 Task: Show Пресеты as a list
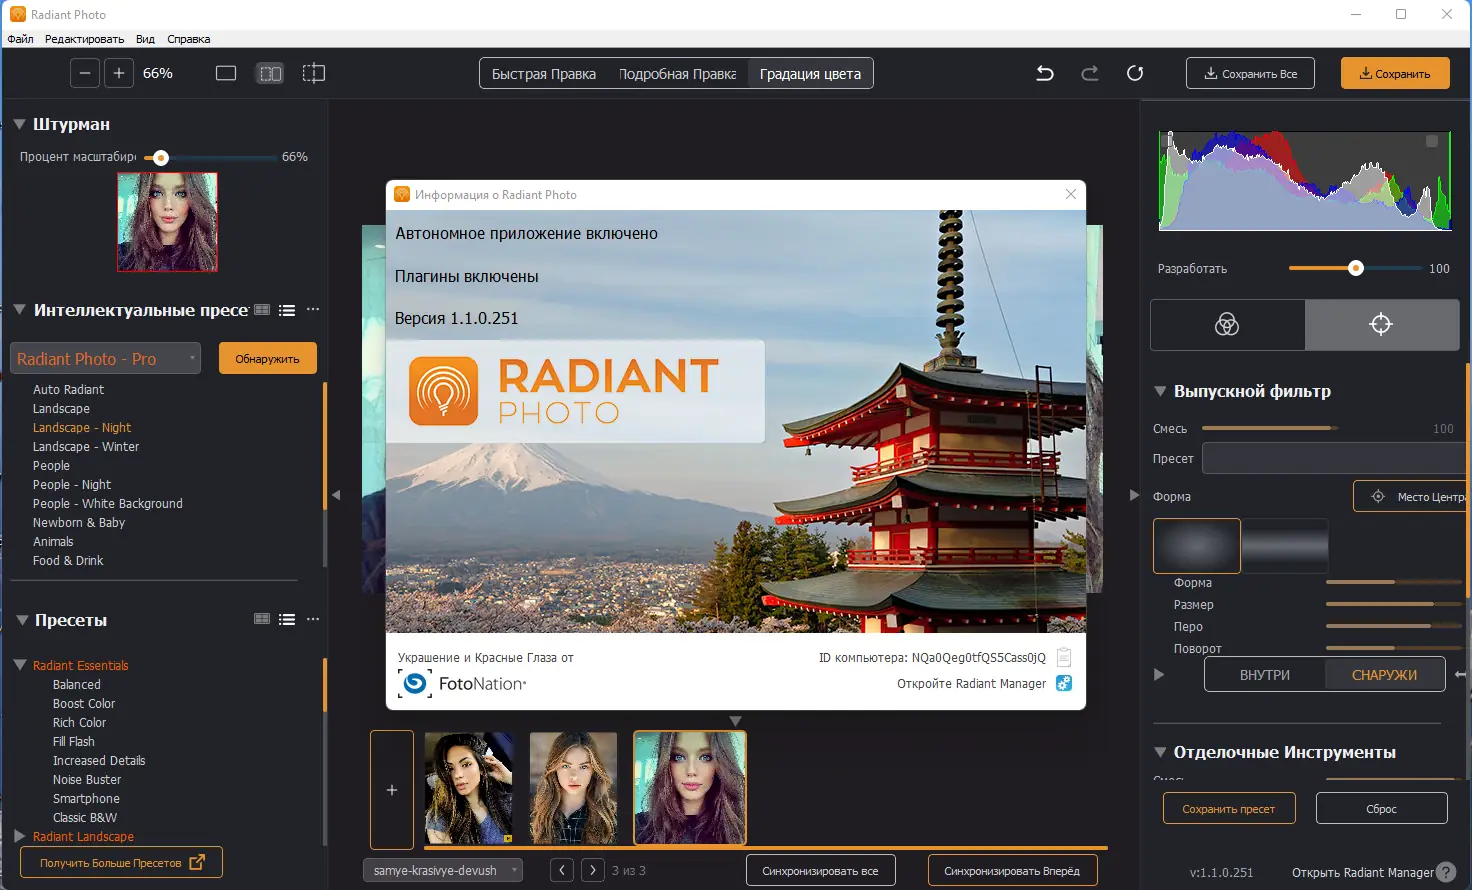pos(287,620)
